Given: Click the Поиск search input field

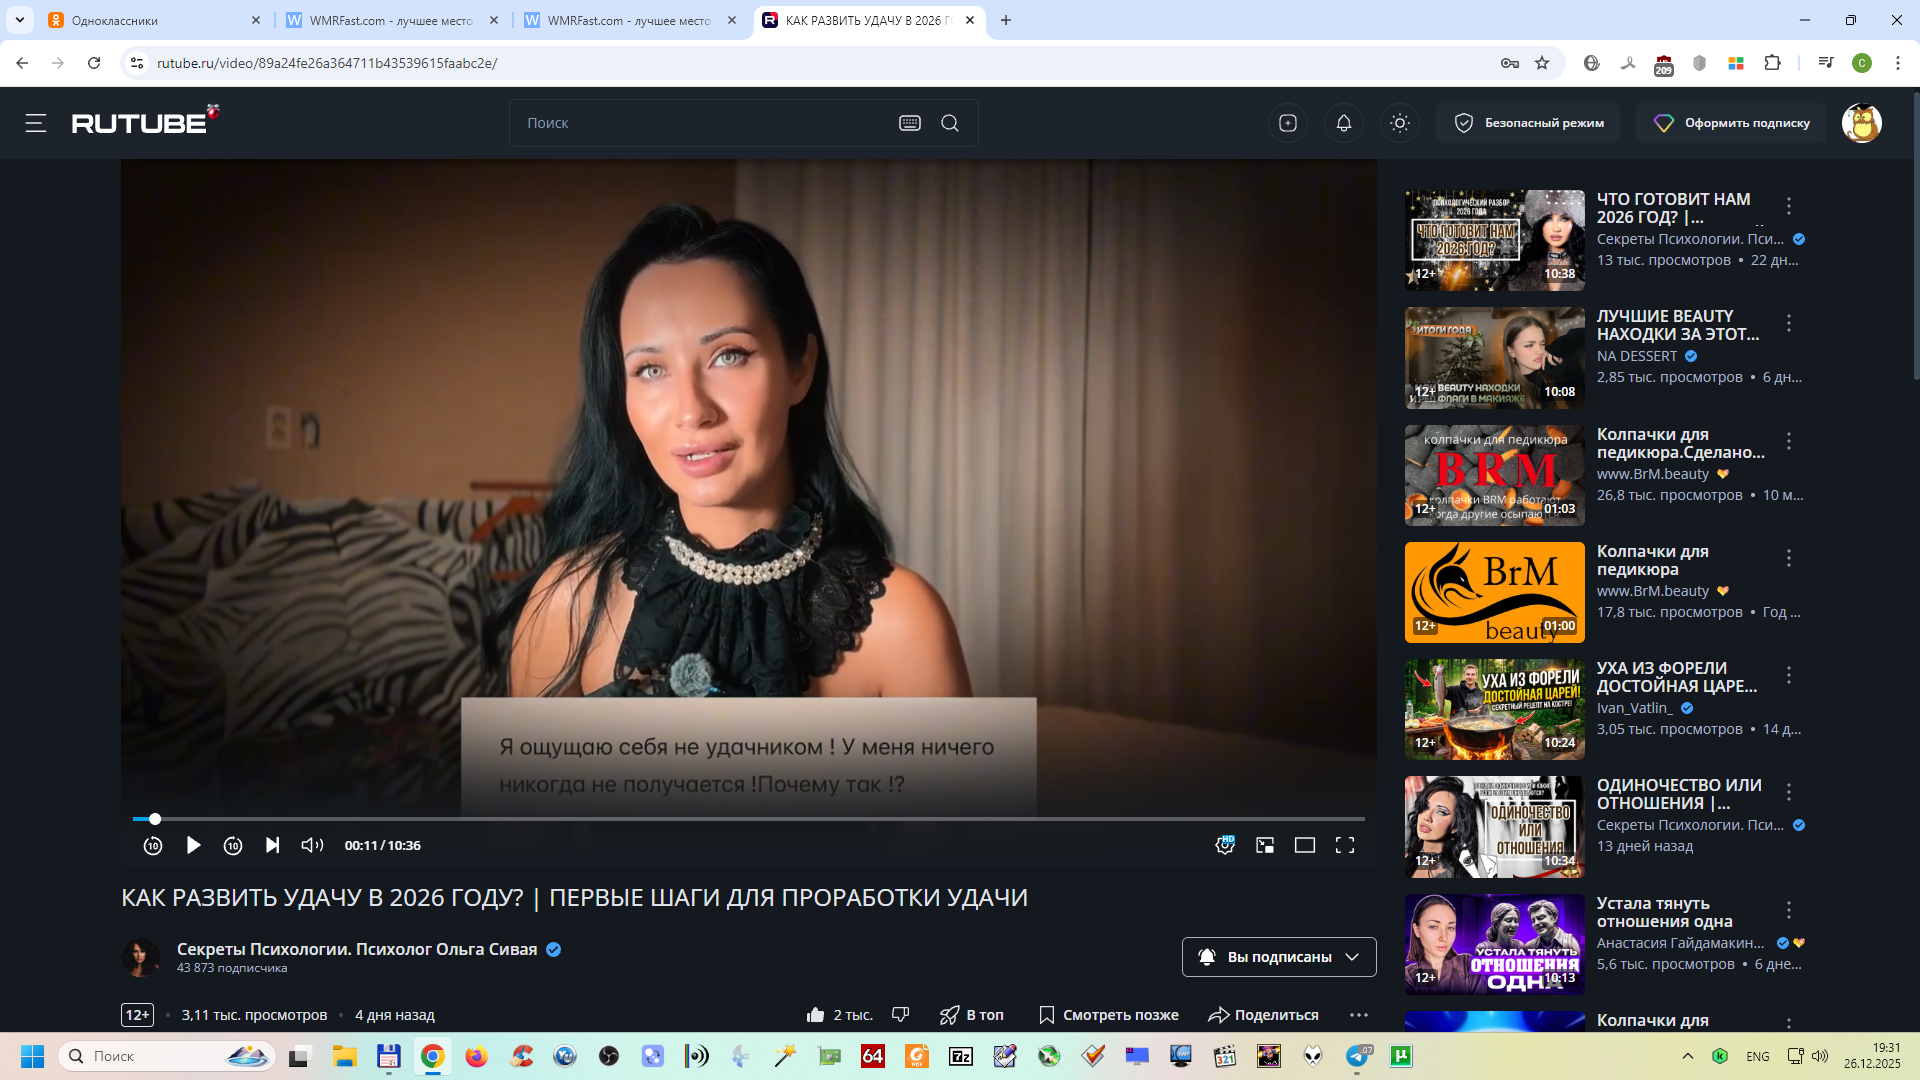Looking at the screenshot, I should pos(700,123).
